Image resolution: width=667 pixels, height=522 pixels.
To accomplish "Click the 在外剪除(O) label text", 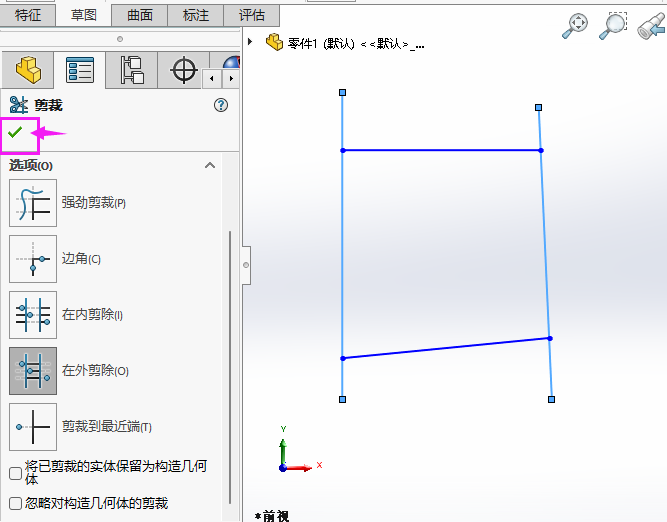I will [95, 371].
